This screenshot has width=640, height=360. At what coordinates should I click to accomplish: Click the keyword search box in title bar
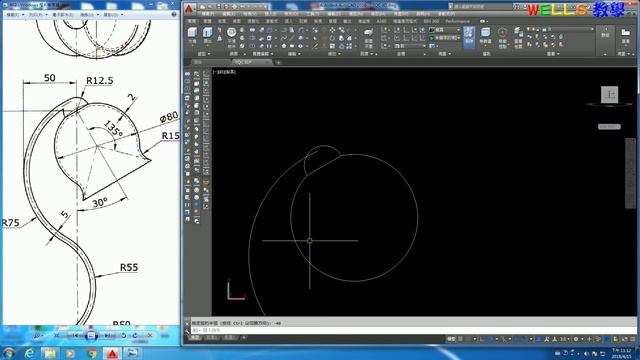coord(482,7)
